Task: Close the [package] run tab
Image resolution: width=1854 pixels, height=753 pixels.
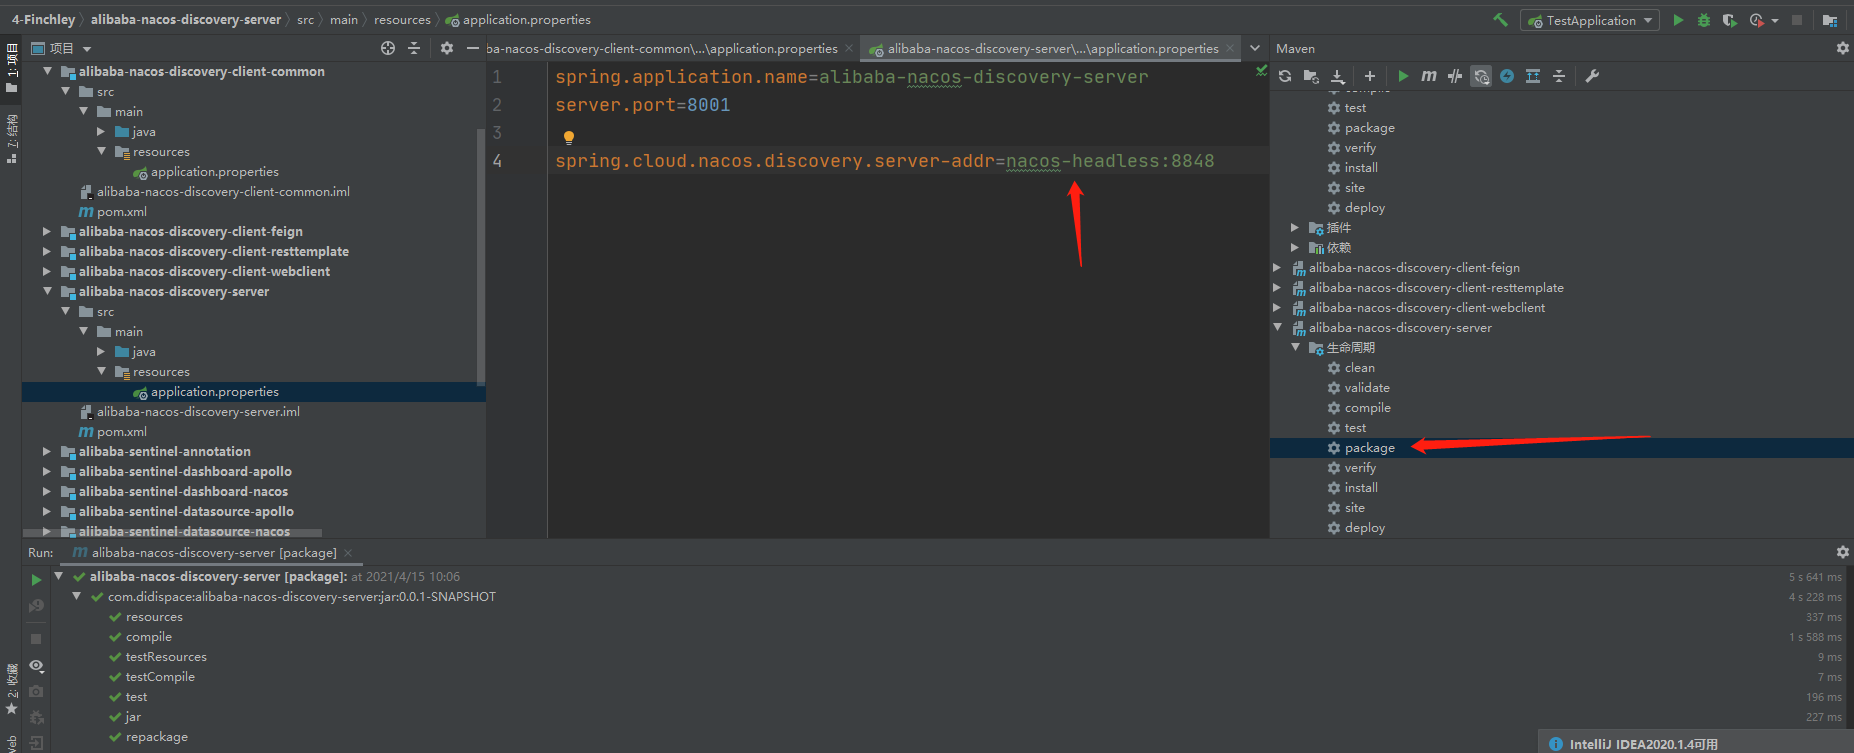Action: point(348,552)
